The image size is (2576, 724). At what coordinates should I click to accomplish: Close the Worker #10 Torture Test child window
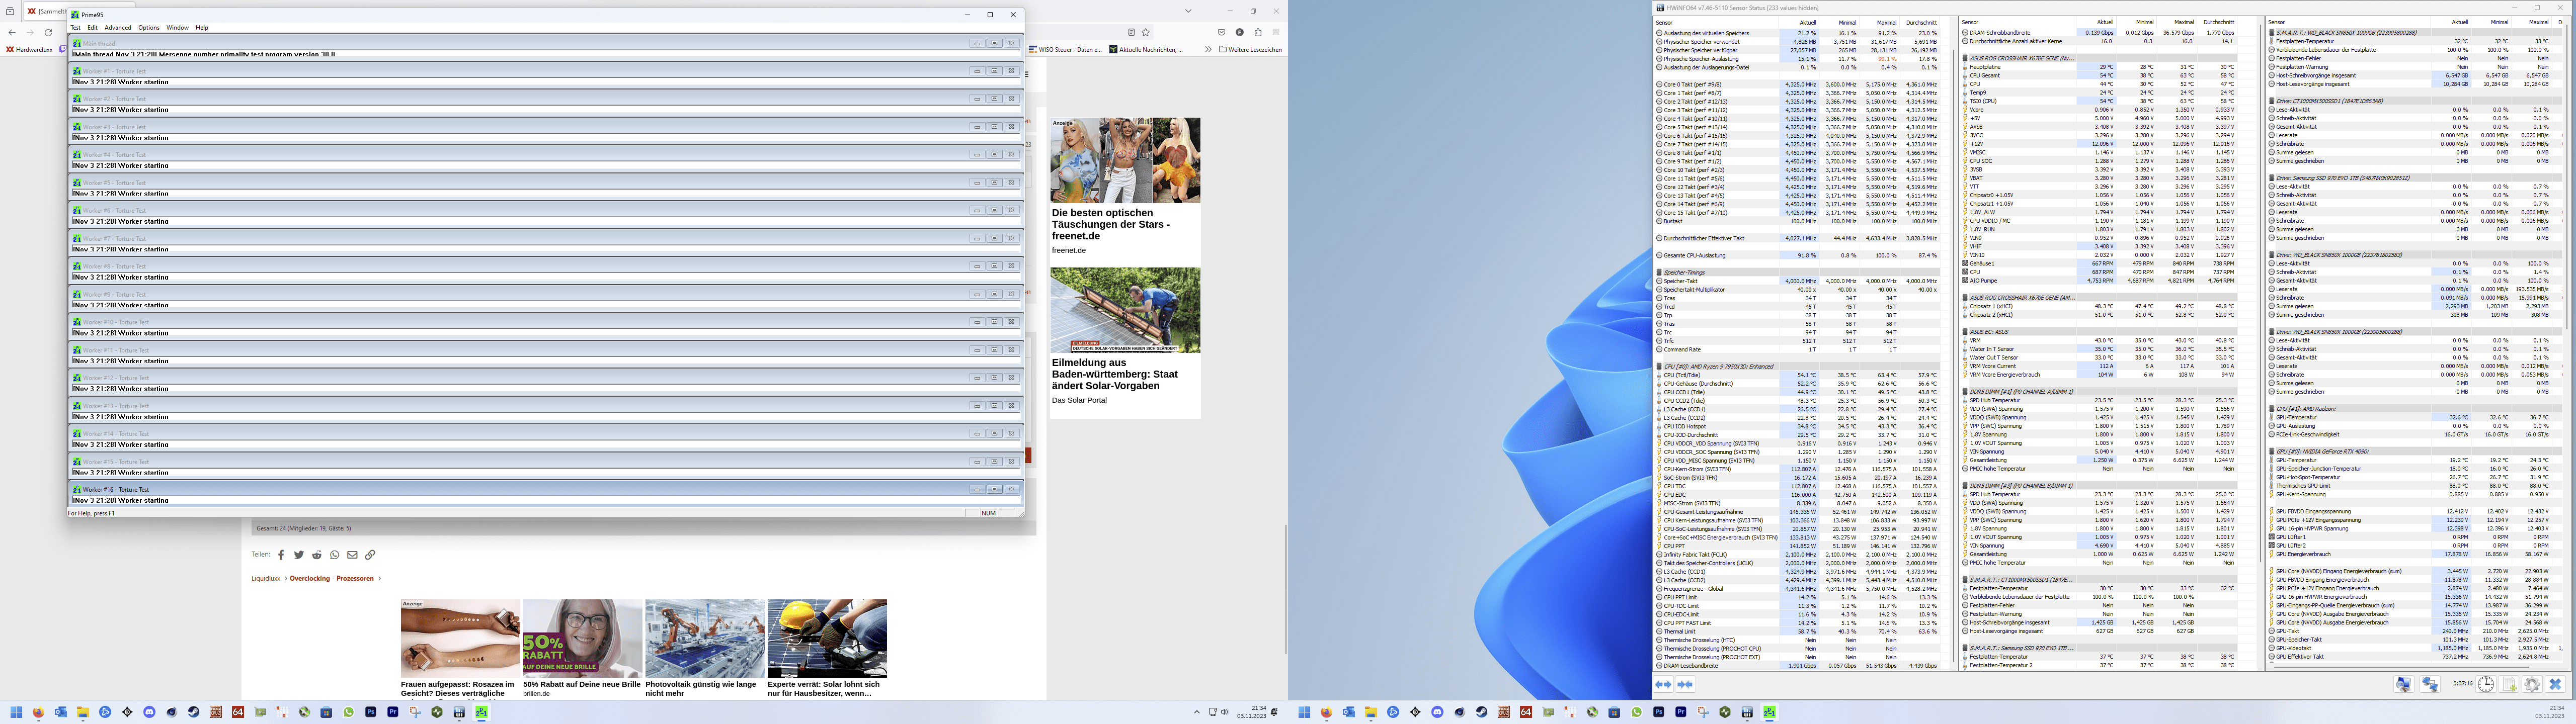pos(1011,322)
